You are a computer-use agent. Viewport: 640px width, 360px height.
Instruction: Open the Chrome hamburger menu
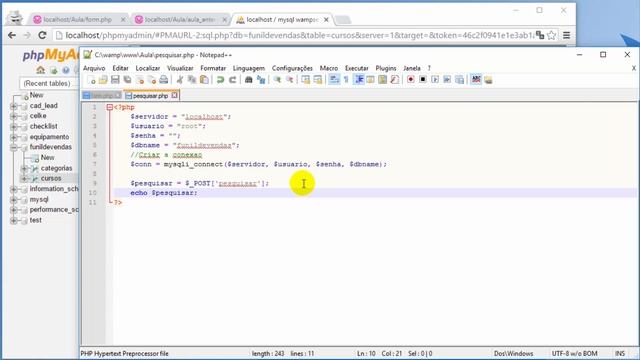point(567,36)
